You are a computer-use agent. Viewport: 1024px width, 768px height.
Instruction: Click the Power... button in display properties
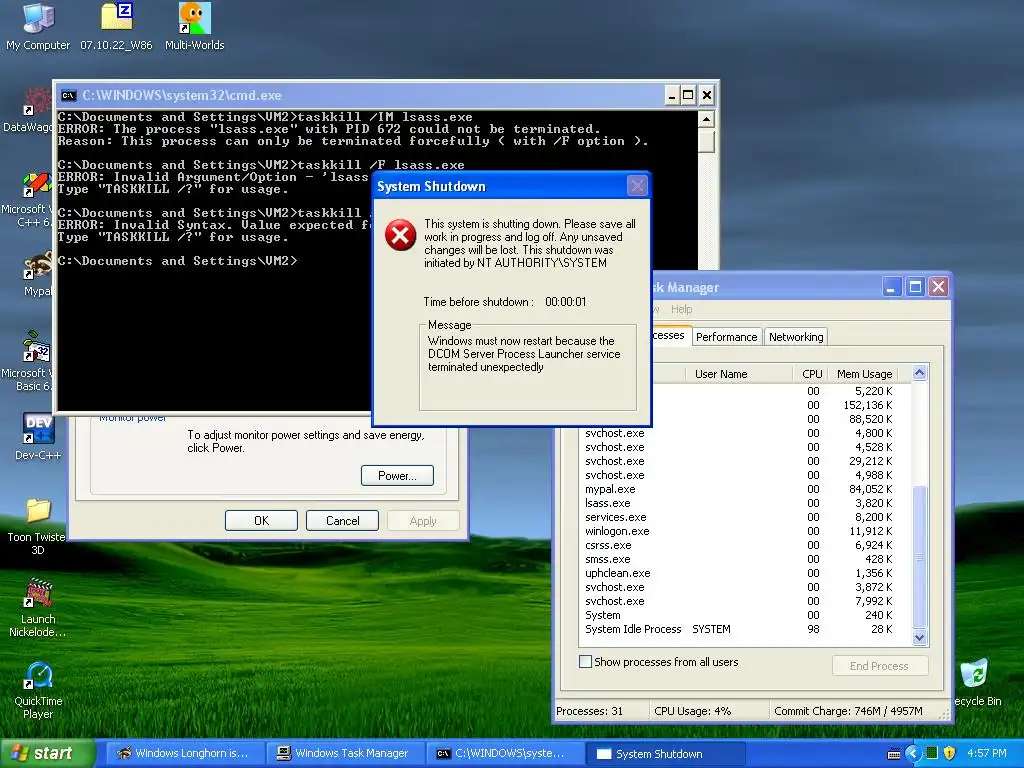click(397, 475)
